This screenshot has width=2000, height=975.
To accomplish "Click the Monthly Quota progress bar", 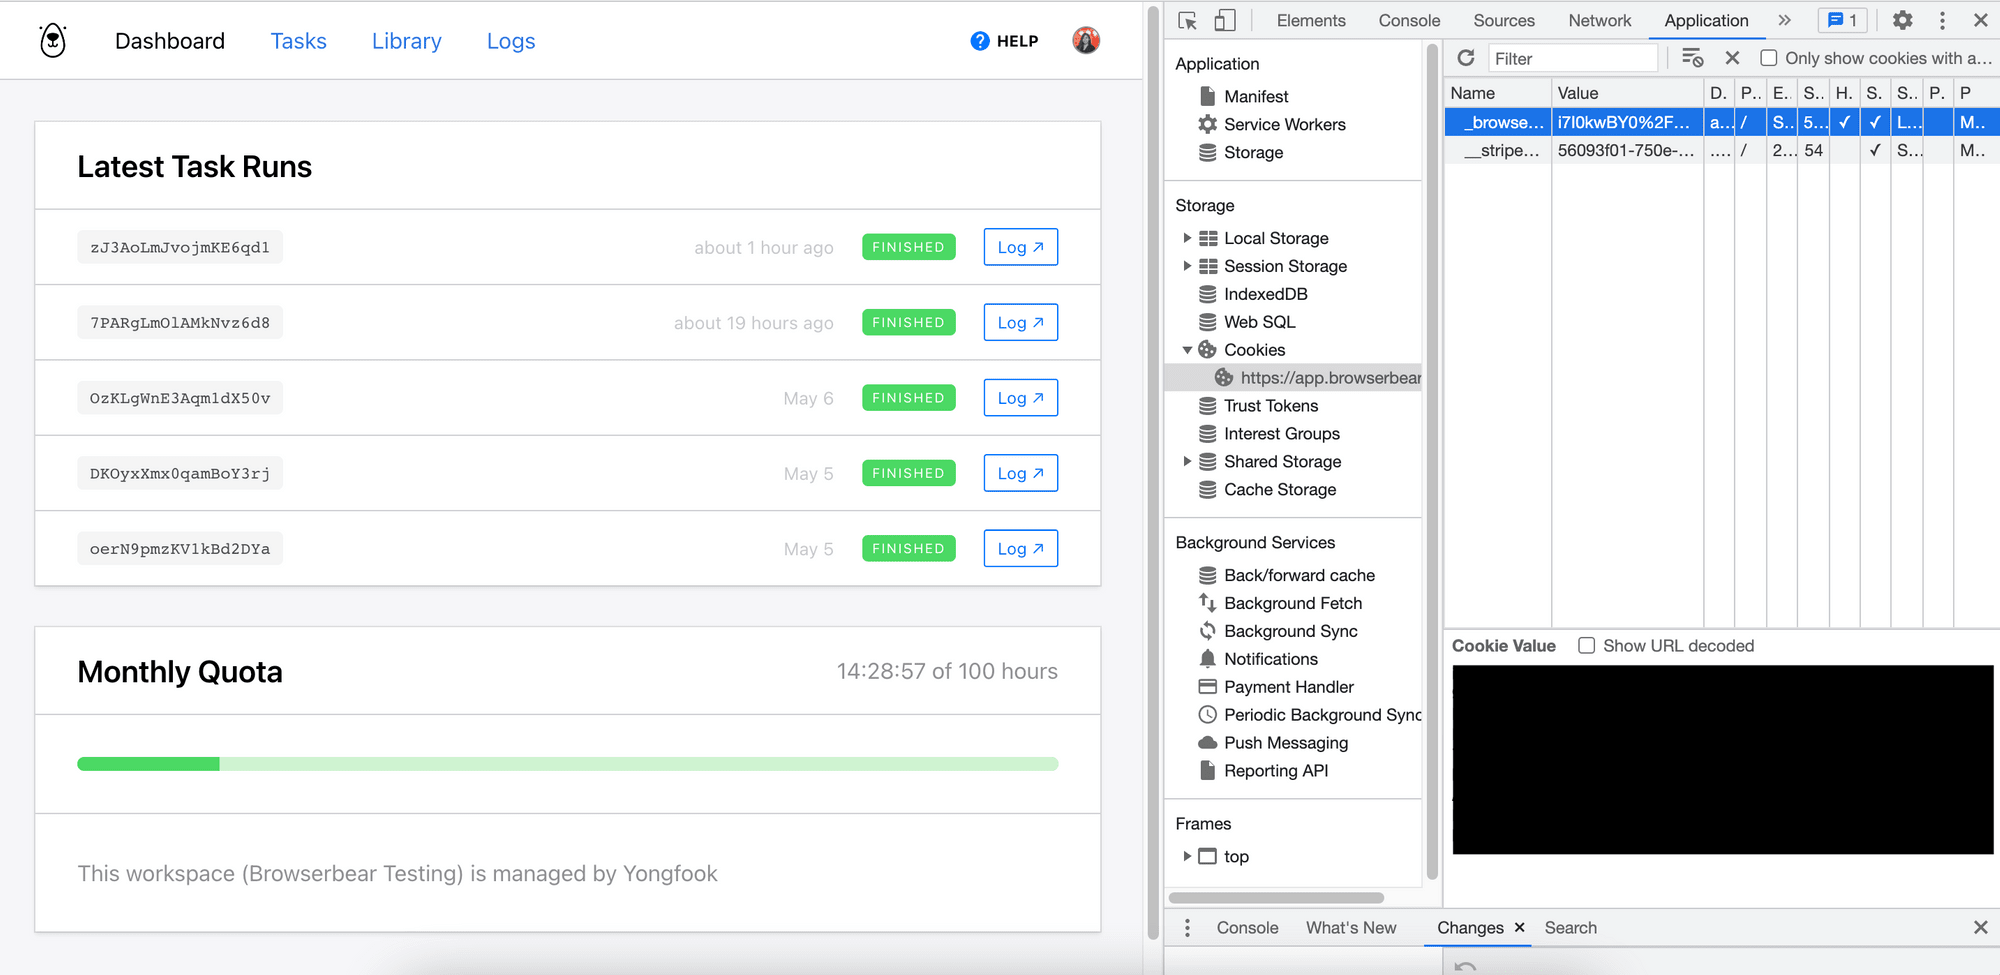I will pos(567,763).
